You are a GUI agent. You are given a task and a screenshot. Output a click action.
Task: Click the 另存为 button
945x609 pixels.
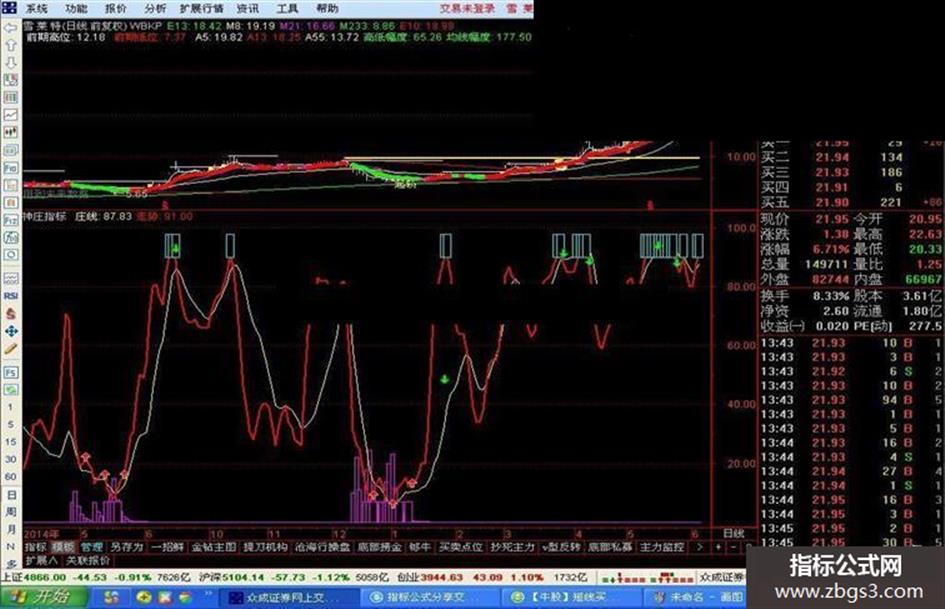click(127, 547)
